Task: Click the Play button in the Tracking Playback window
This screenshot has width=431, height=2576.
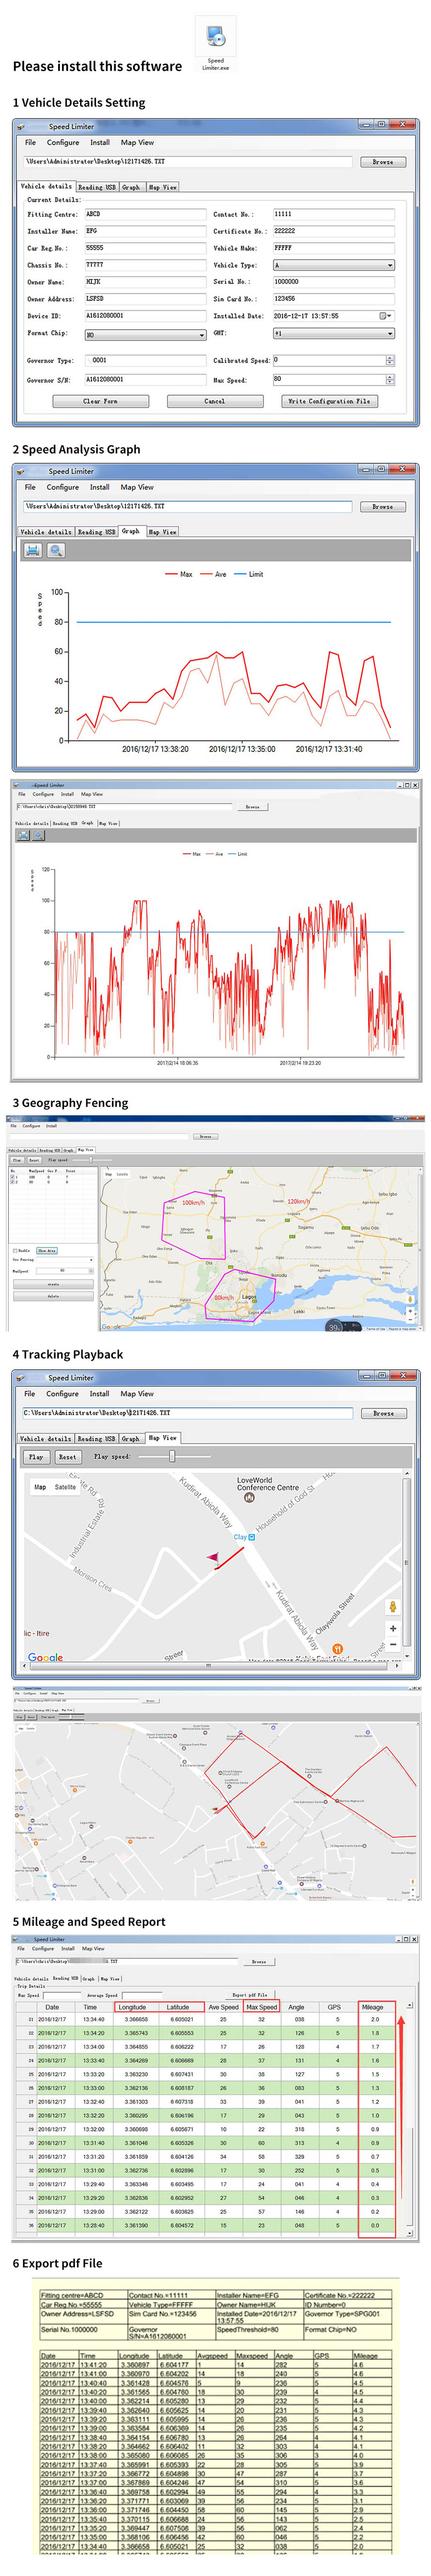Action: (36, 1457)
